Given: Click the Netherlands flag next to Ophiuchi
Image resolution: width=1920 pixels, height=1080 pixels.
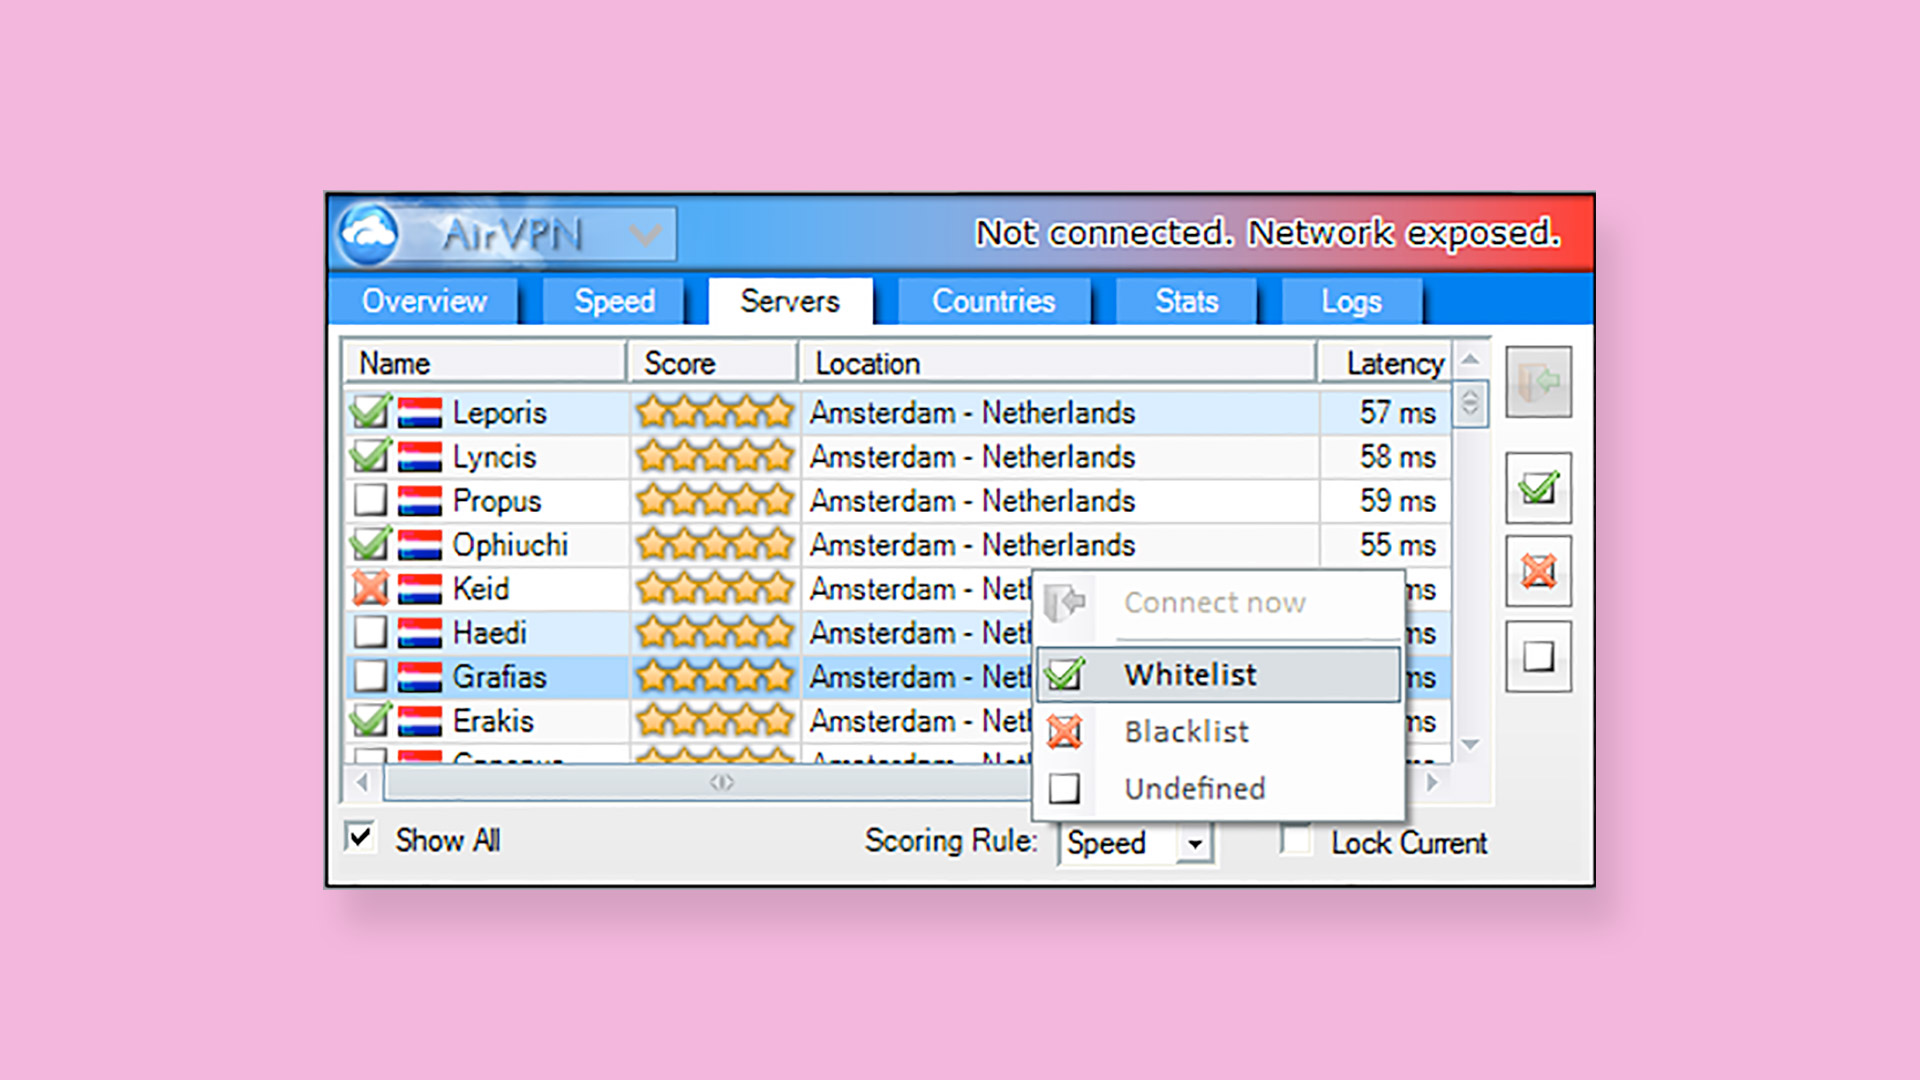Looking at the screenshot, I should 420,544.
